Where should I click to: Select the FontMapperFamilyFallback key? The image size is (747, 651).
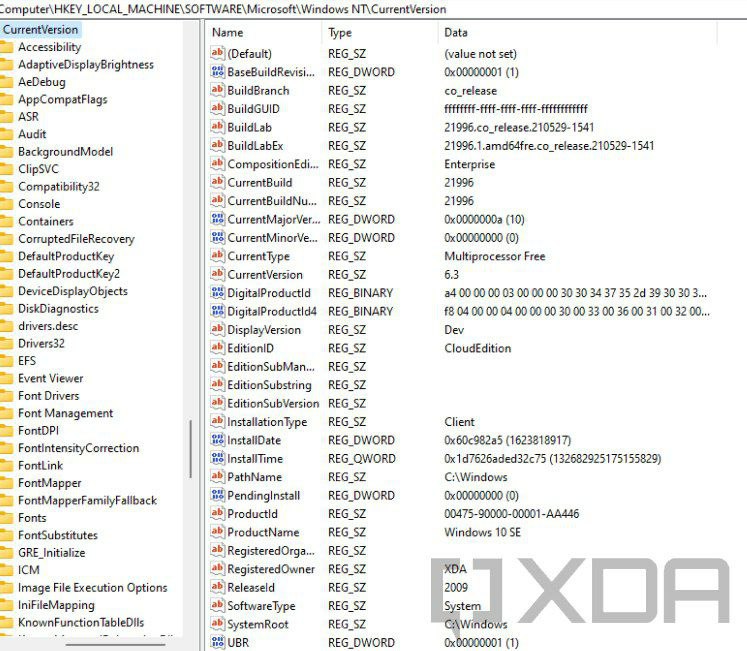[87, 500]
